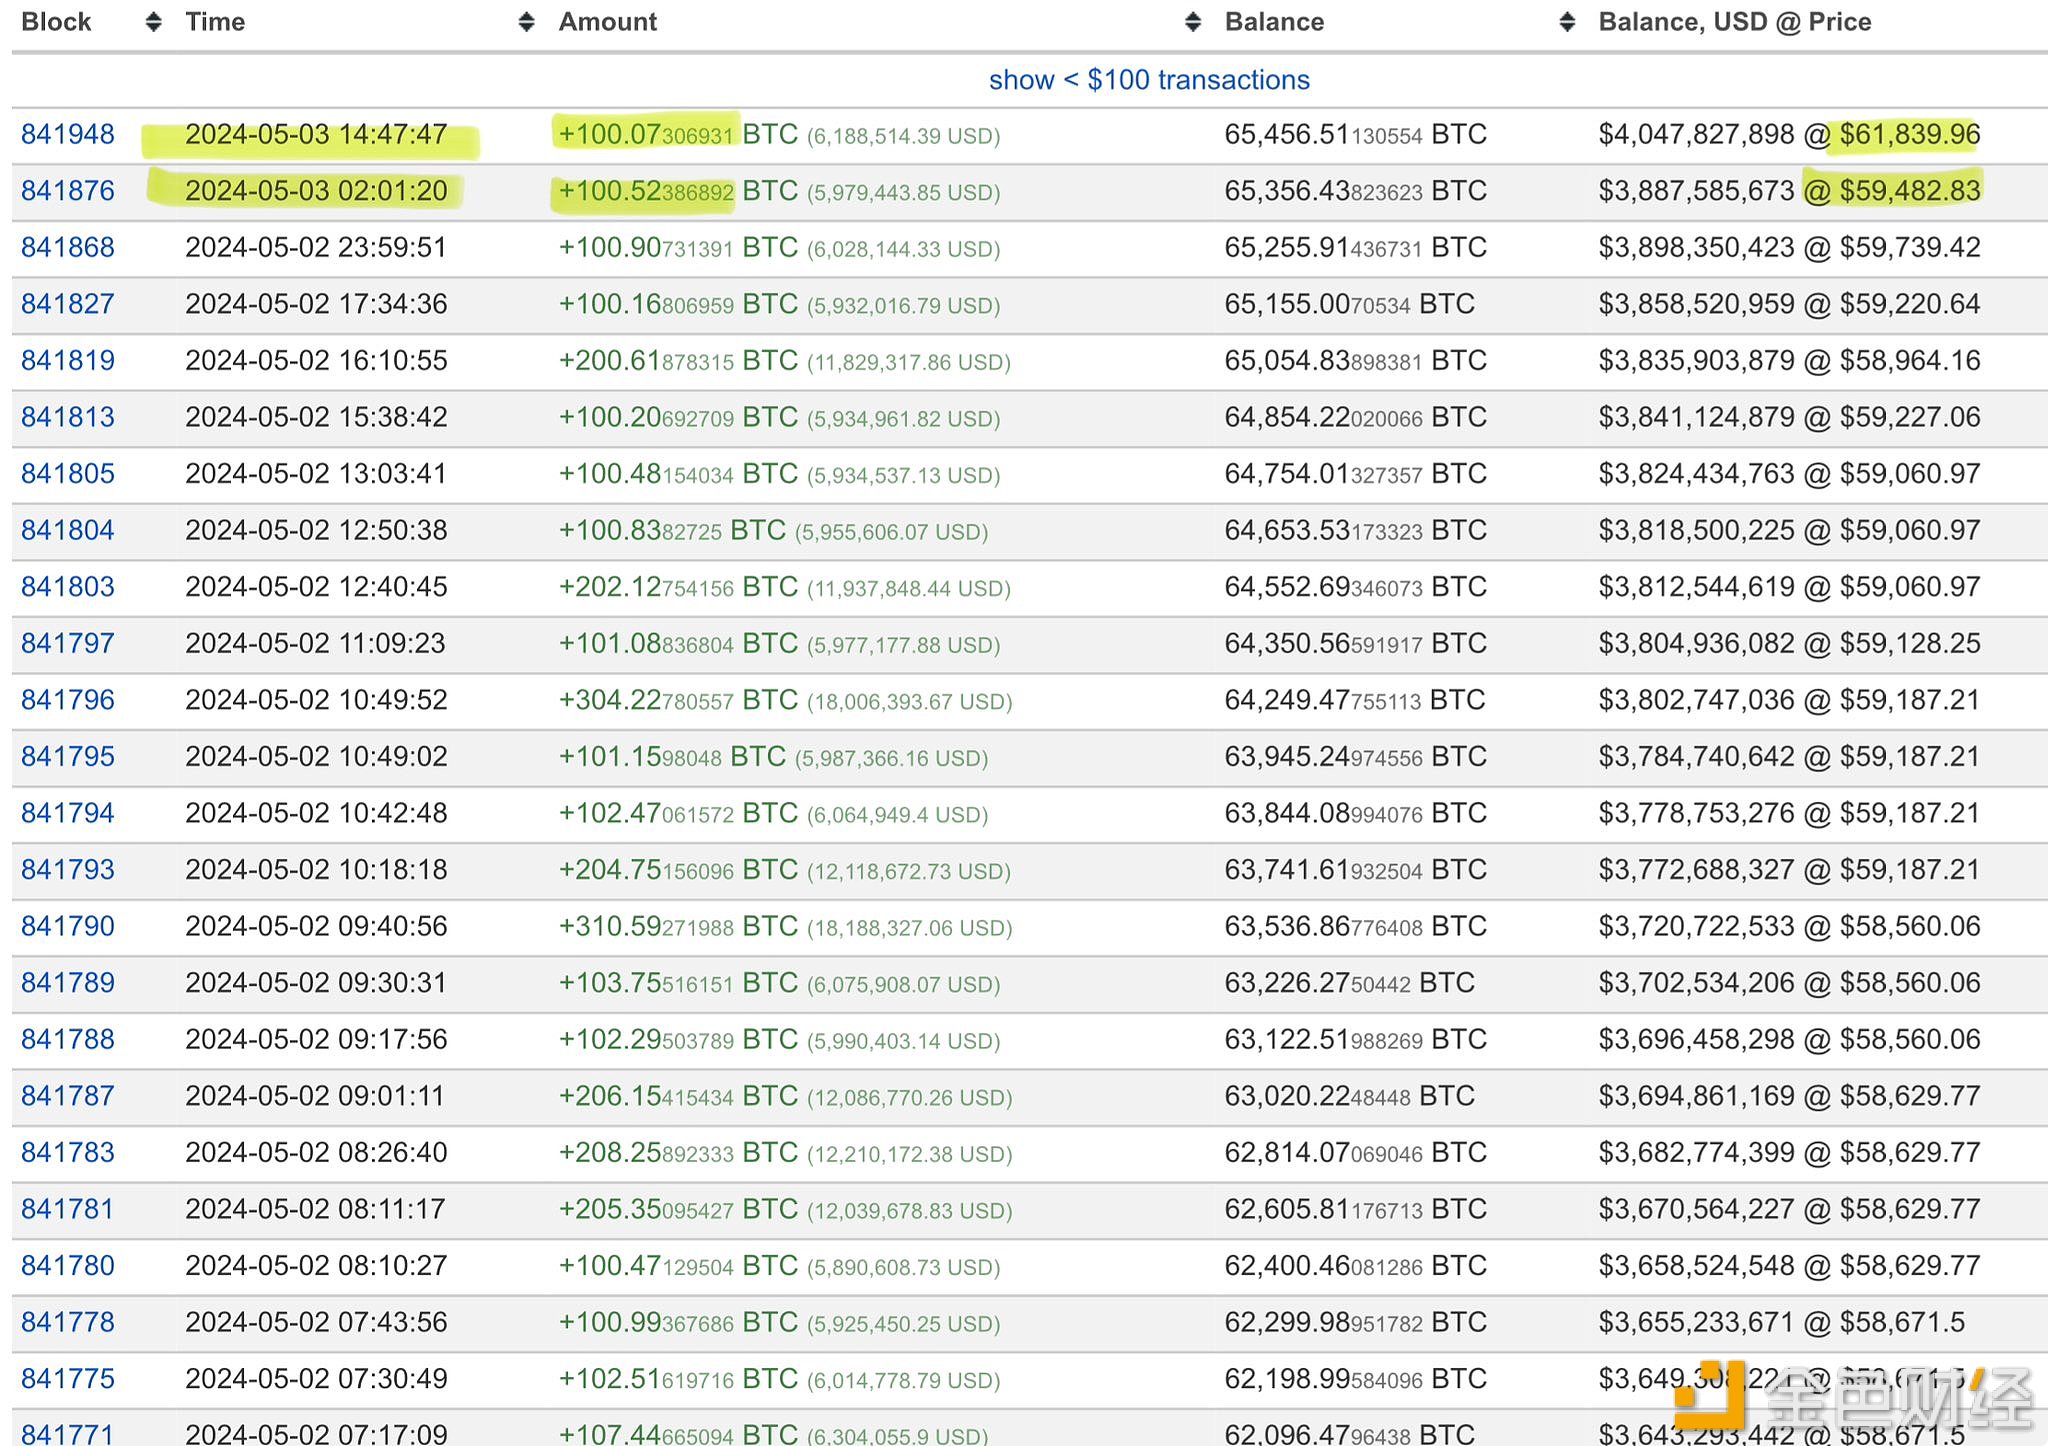
Task: Open block 841790
Action: tap(68, 926)
